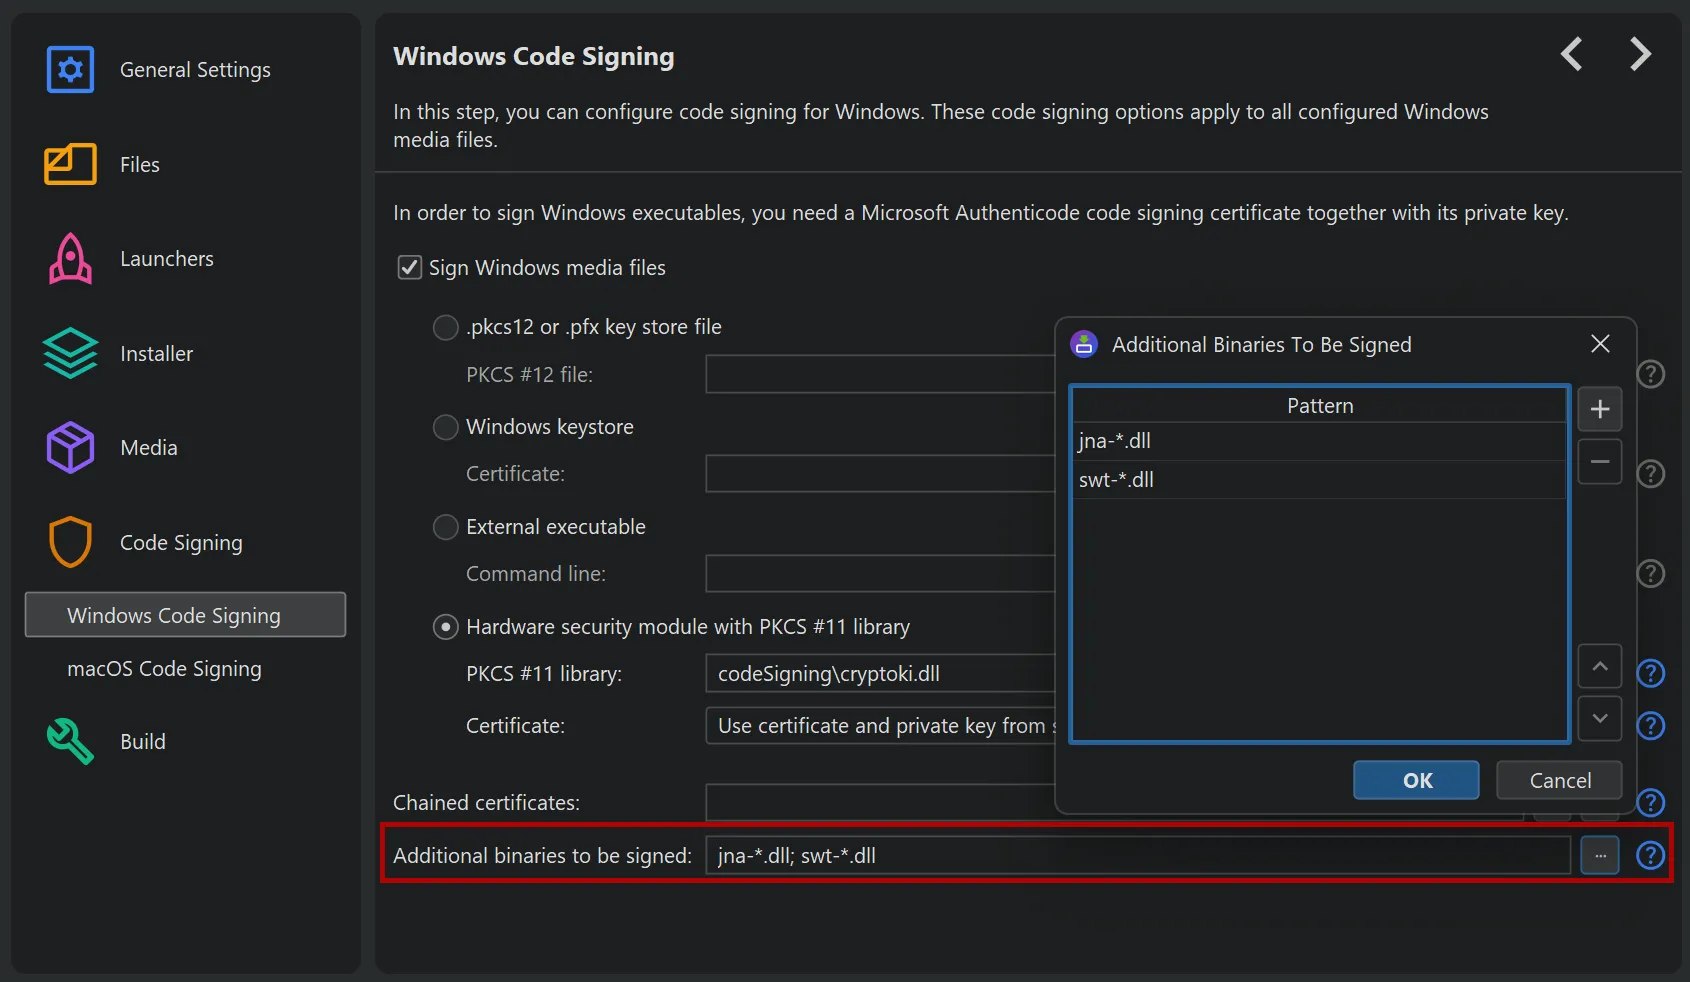Move pattern down with chevron button
1690x982 pixels.
pos(1599,718)
